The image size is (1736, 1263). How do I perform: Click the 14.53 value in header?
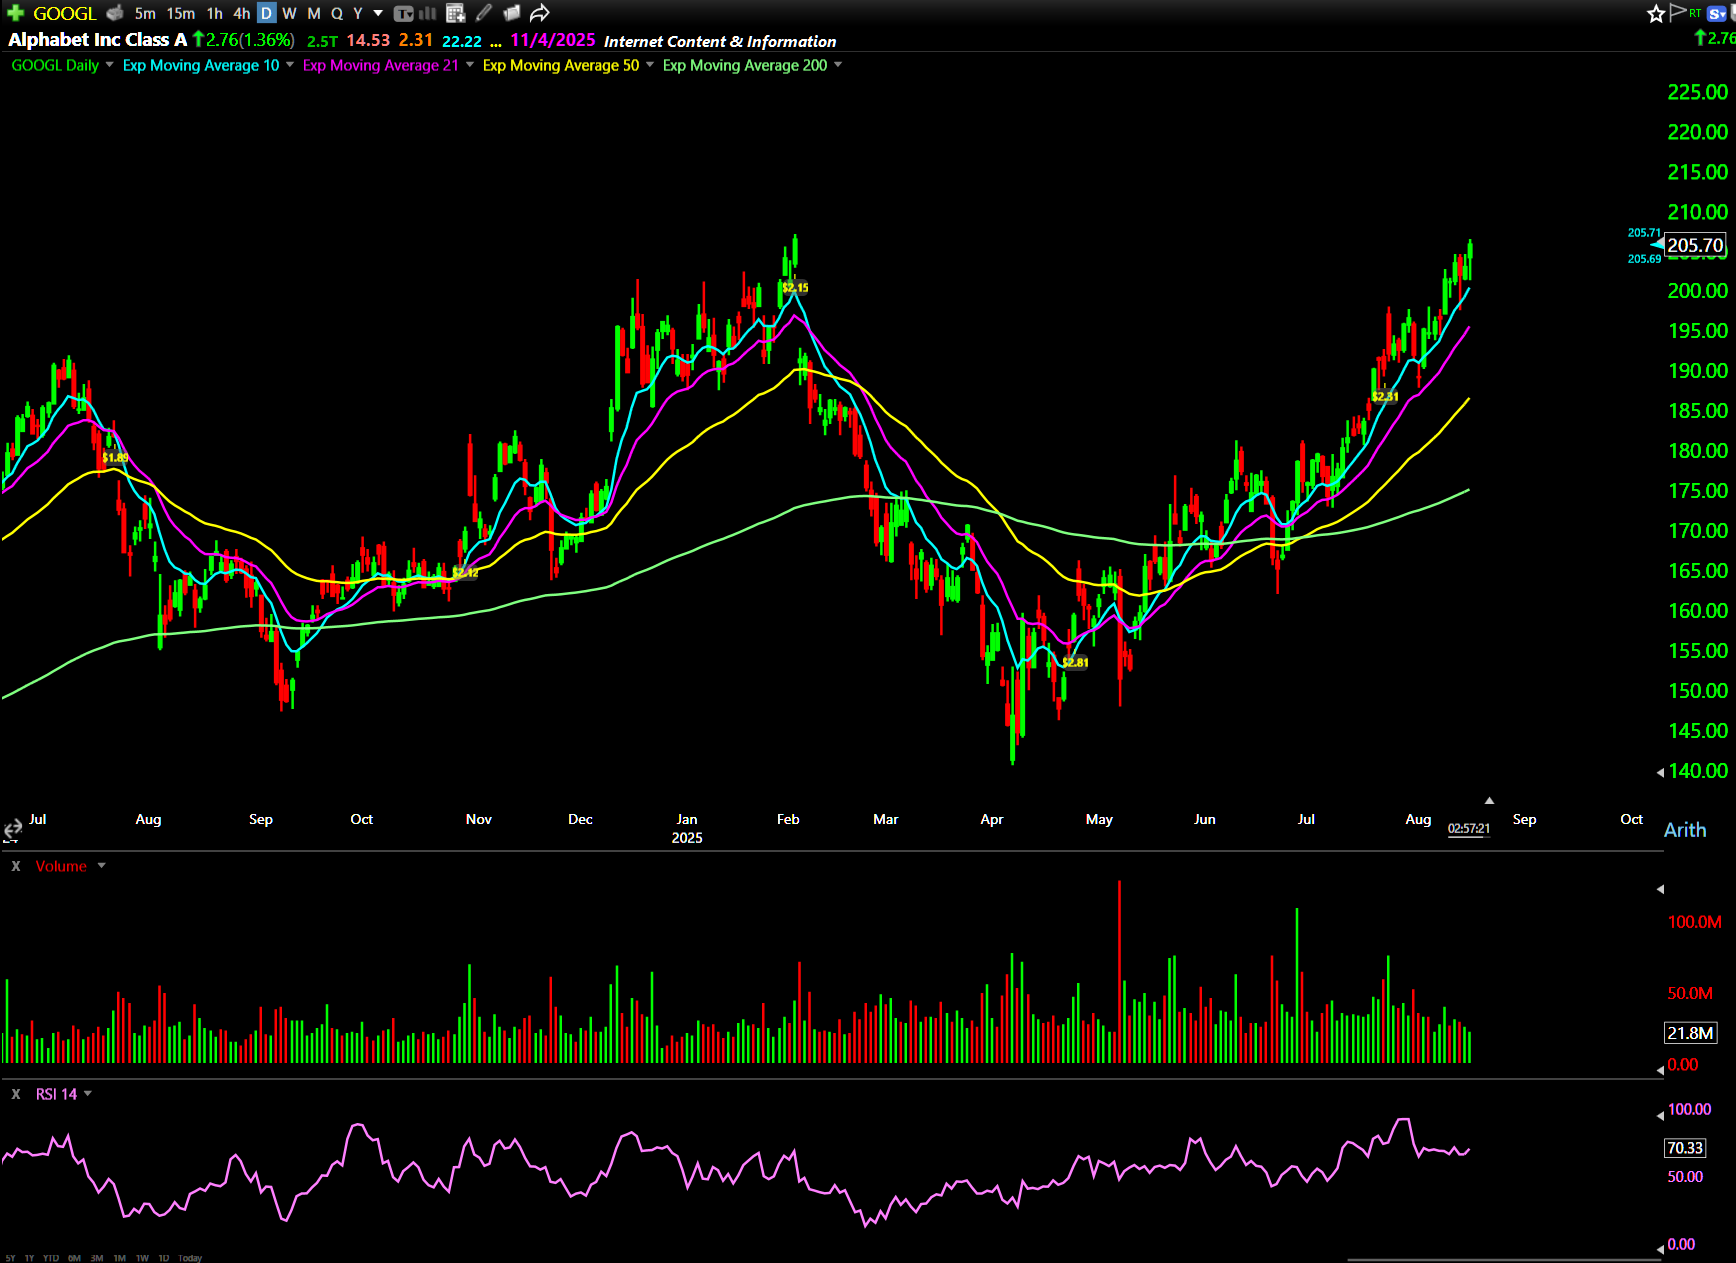(x=368, y=40)
